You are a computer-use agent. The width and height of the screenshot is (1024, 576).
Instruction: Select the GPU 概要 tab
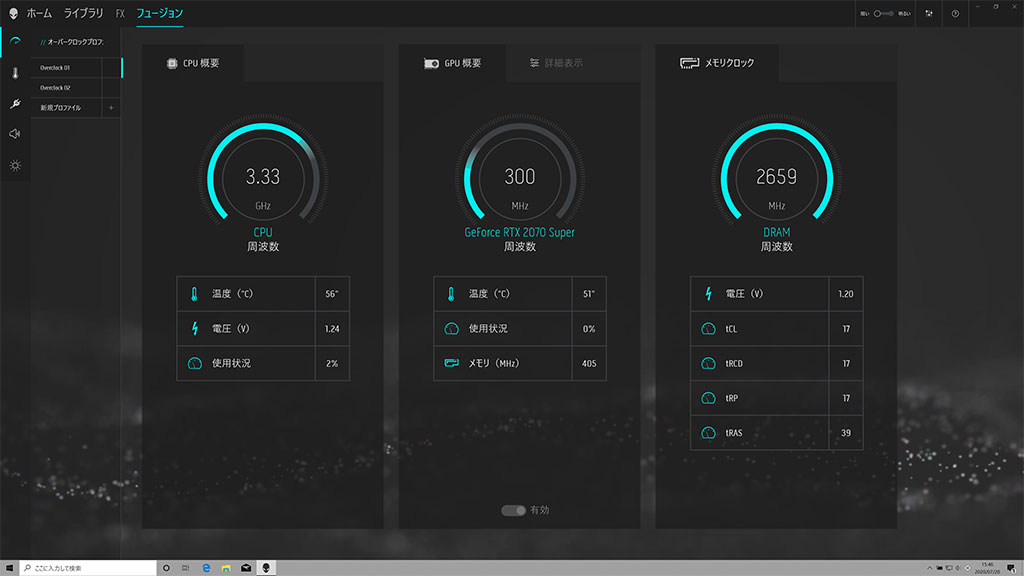pyautogui.click(x=452, y=63)
